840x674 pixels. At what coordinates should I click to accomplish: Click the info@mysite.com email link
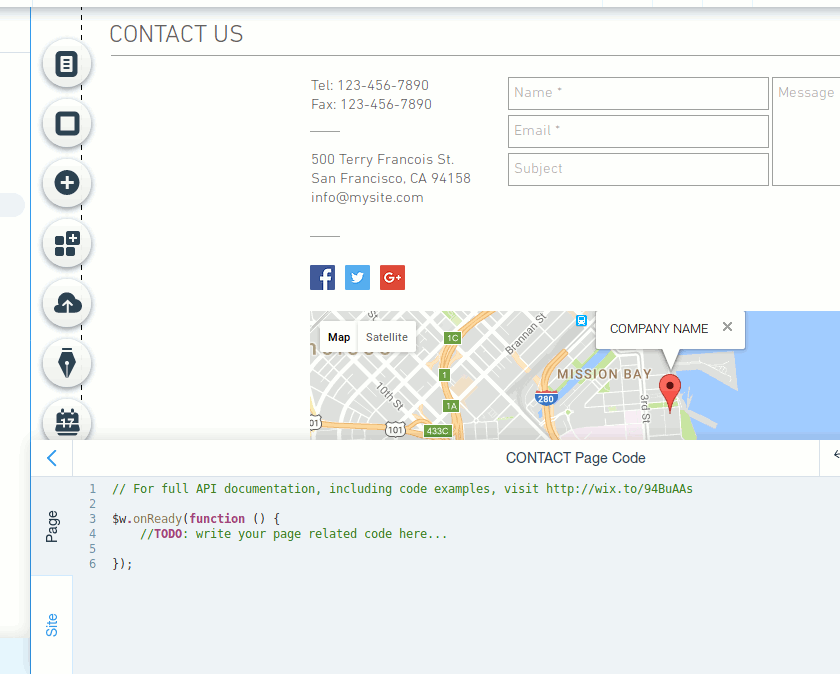point(366,197)
